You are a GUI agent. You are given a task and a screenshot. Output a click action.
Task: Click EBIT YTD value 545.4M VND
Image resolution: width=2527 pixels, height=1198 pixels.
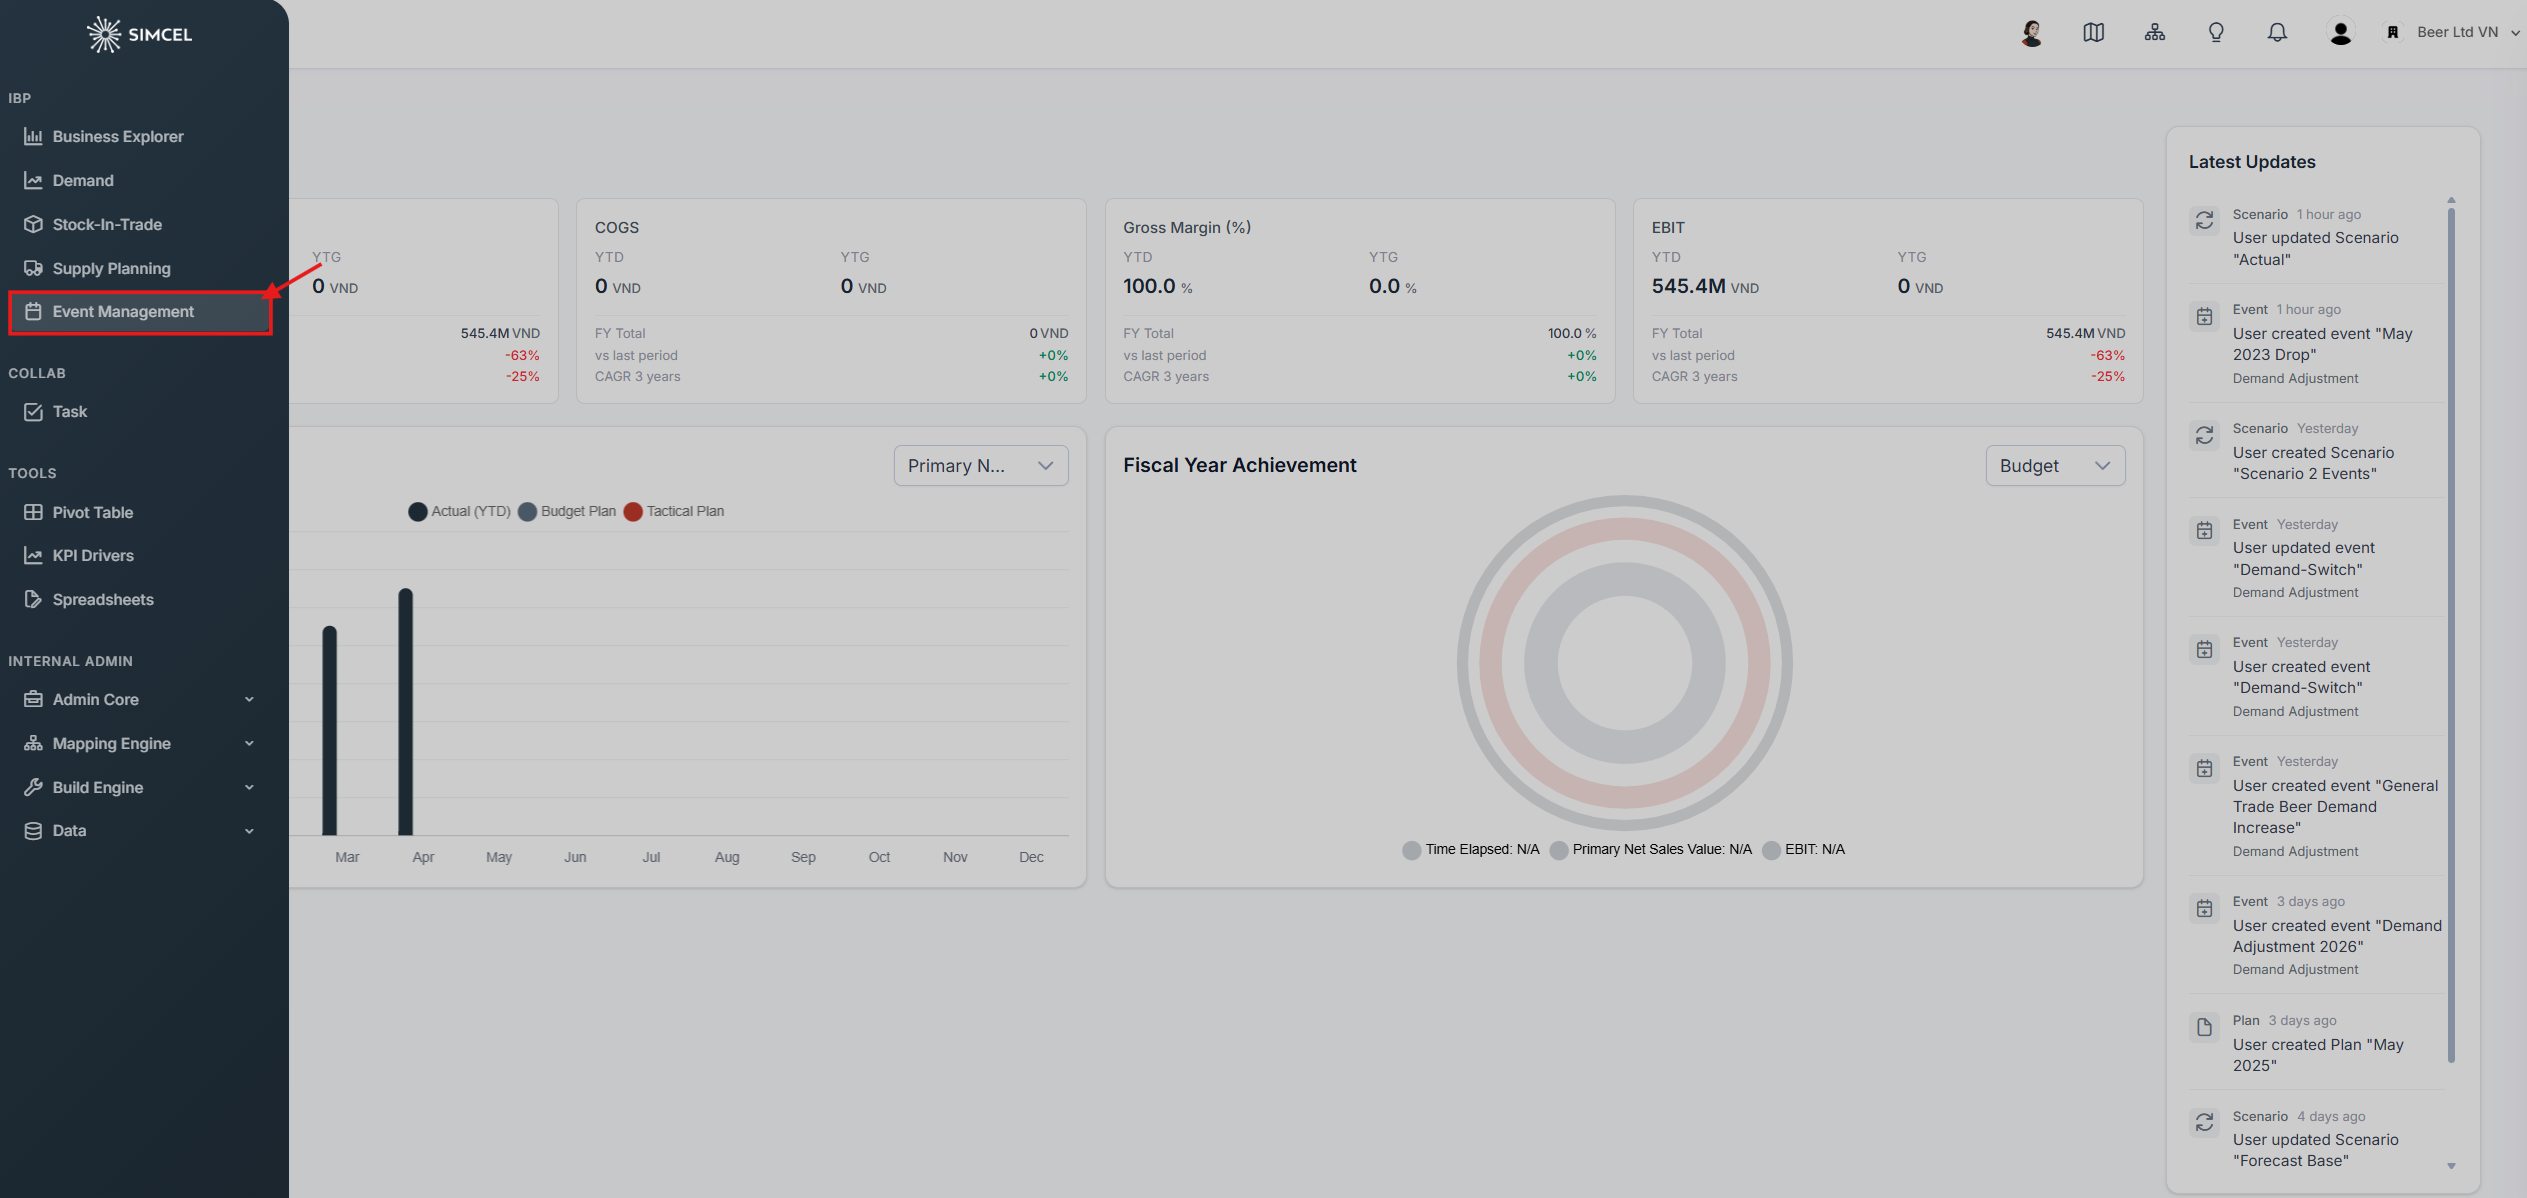tap(1705, 286)
